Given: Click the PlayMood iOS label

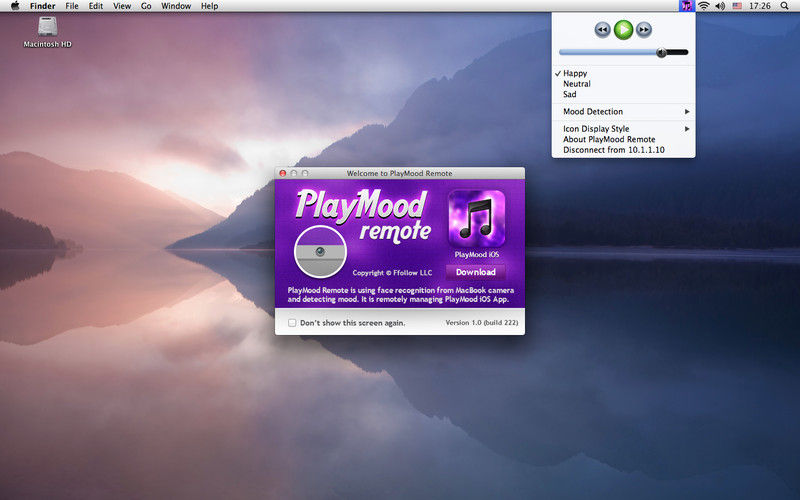Looking at the screenshot, I should (x=477, y=255).
